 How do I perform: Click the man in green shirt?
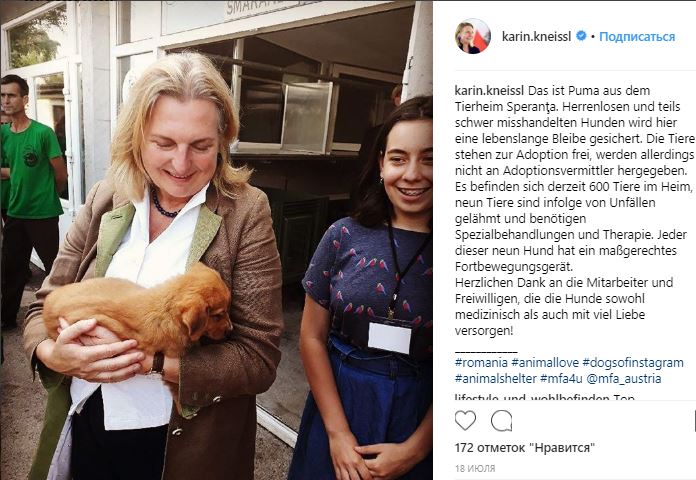(32, 200)
